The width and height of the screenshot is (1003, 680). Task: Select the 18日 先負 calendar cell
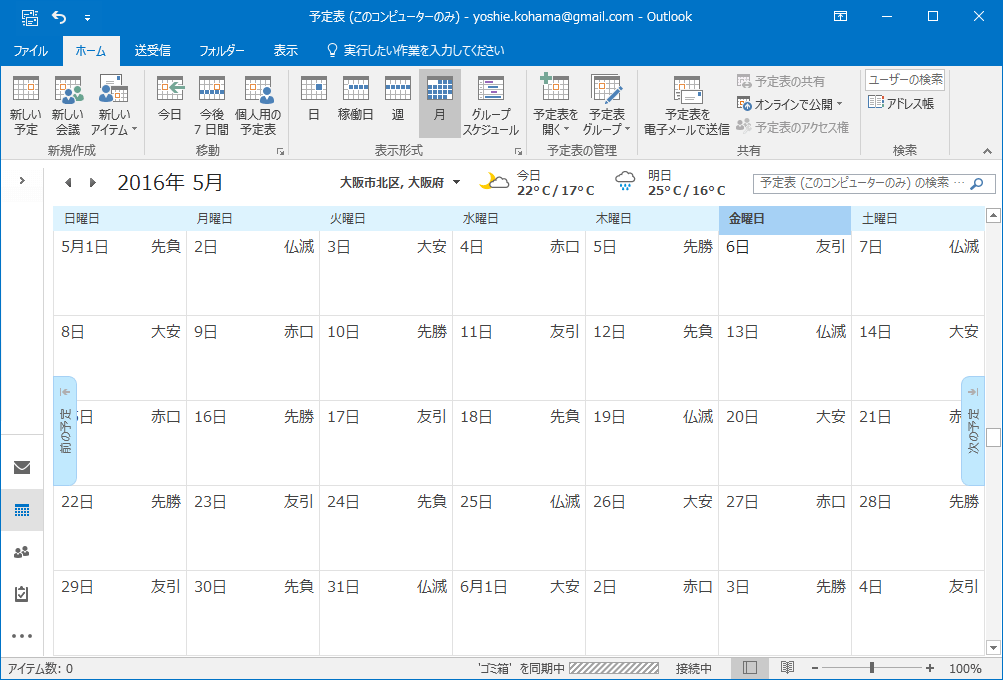pyautogui.click(x=519, y=443)
